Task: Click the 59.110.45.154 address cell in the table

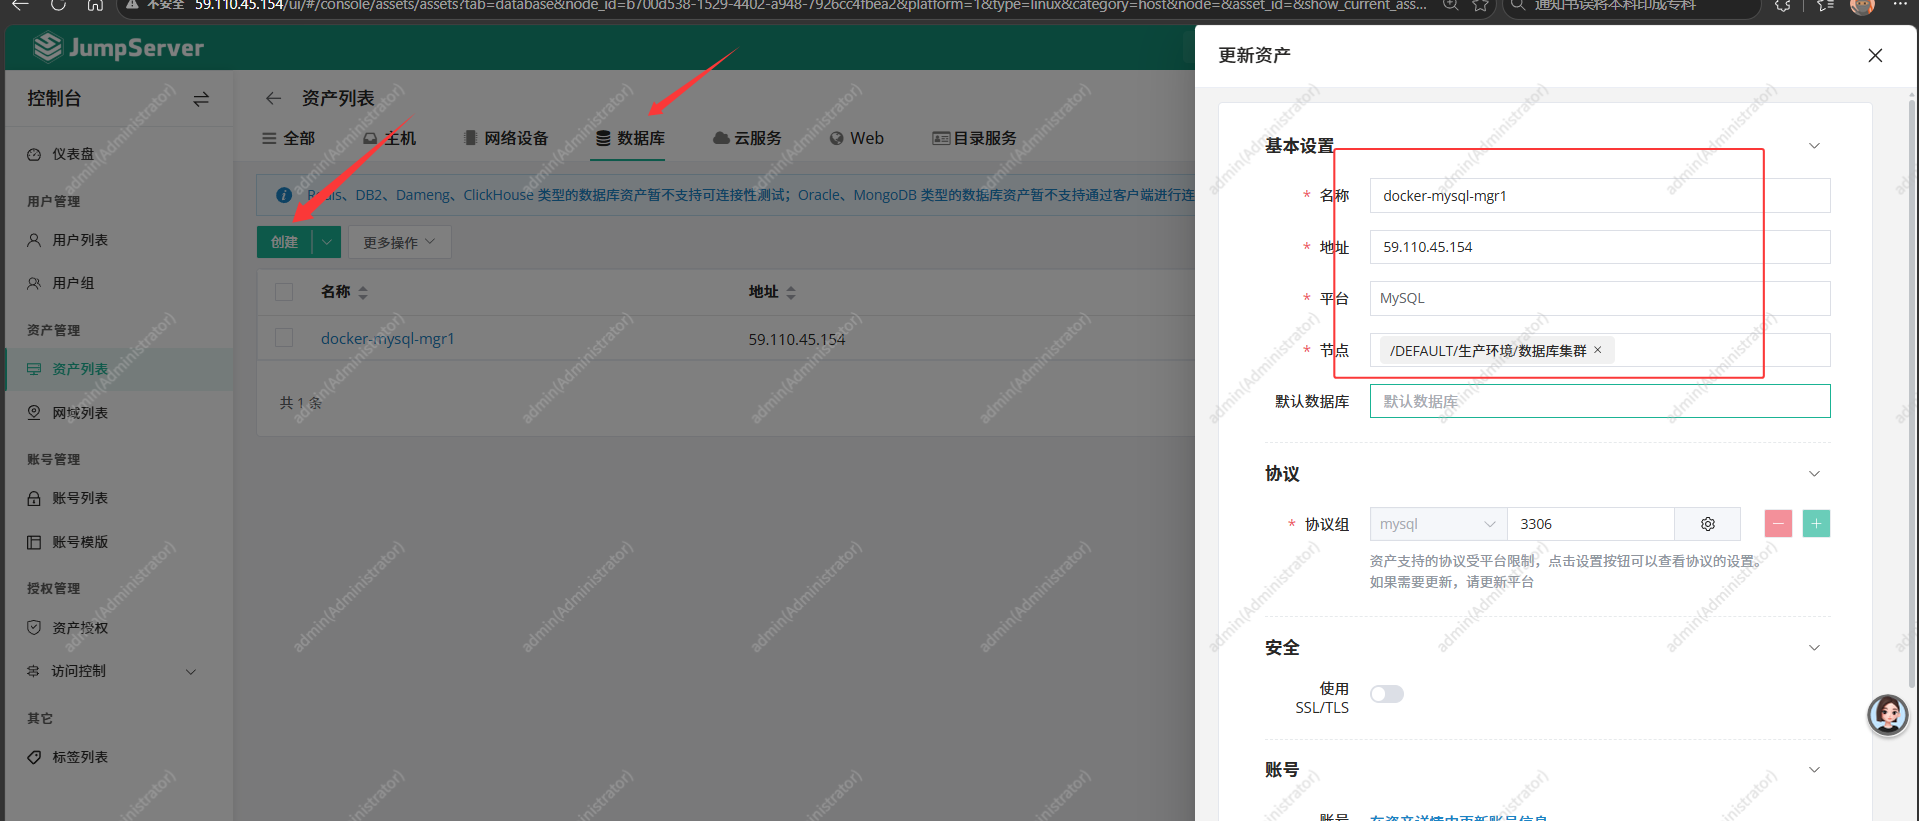Action: click(797, 339)
